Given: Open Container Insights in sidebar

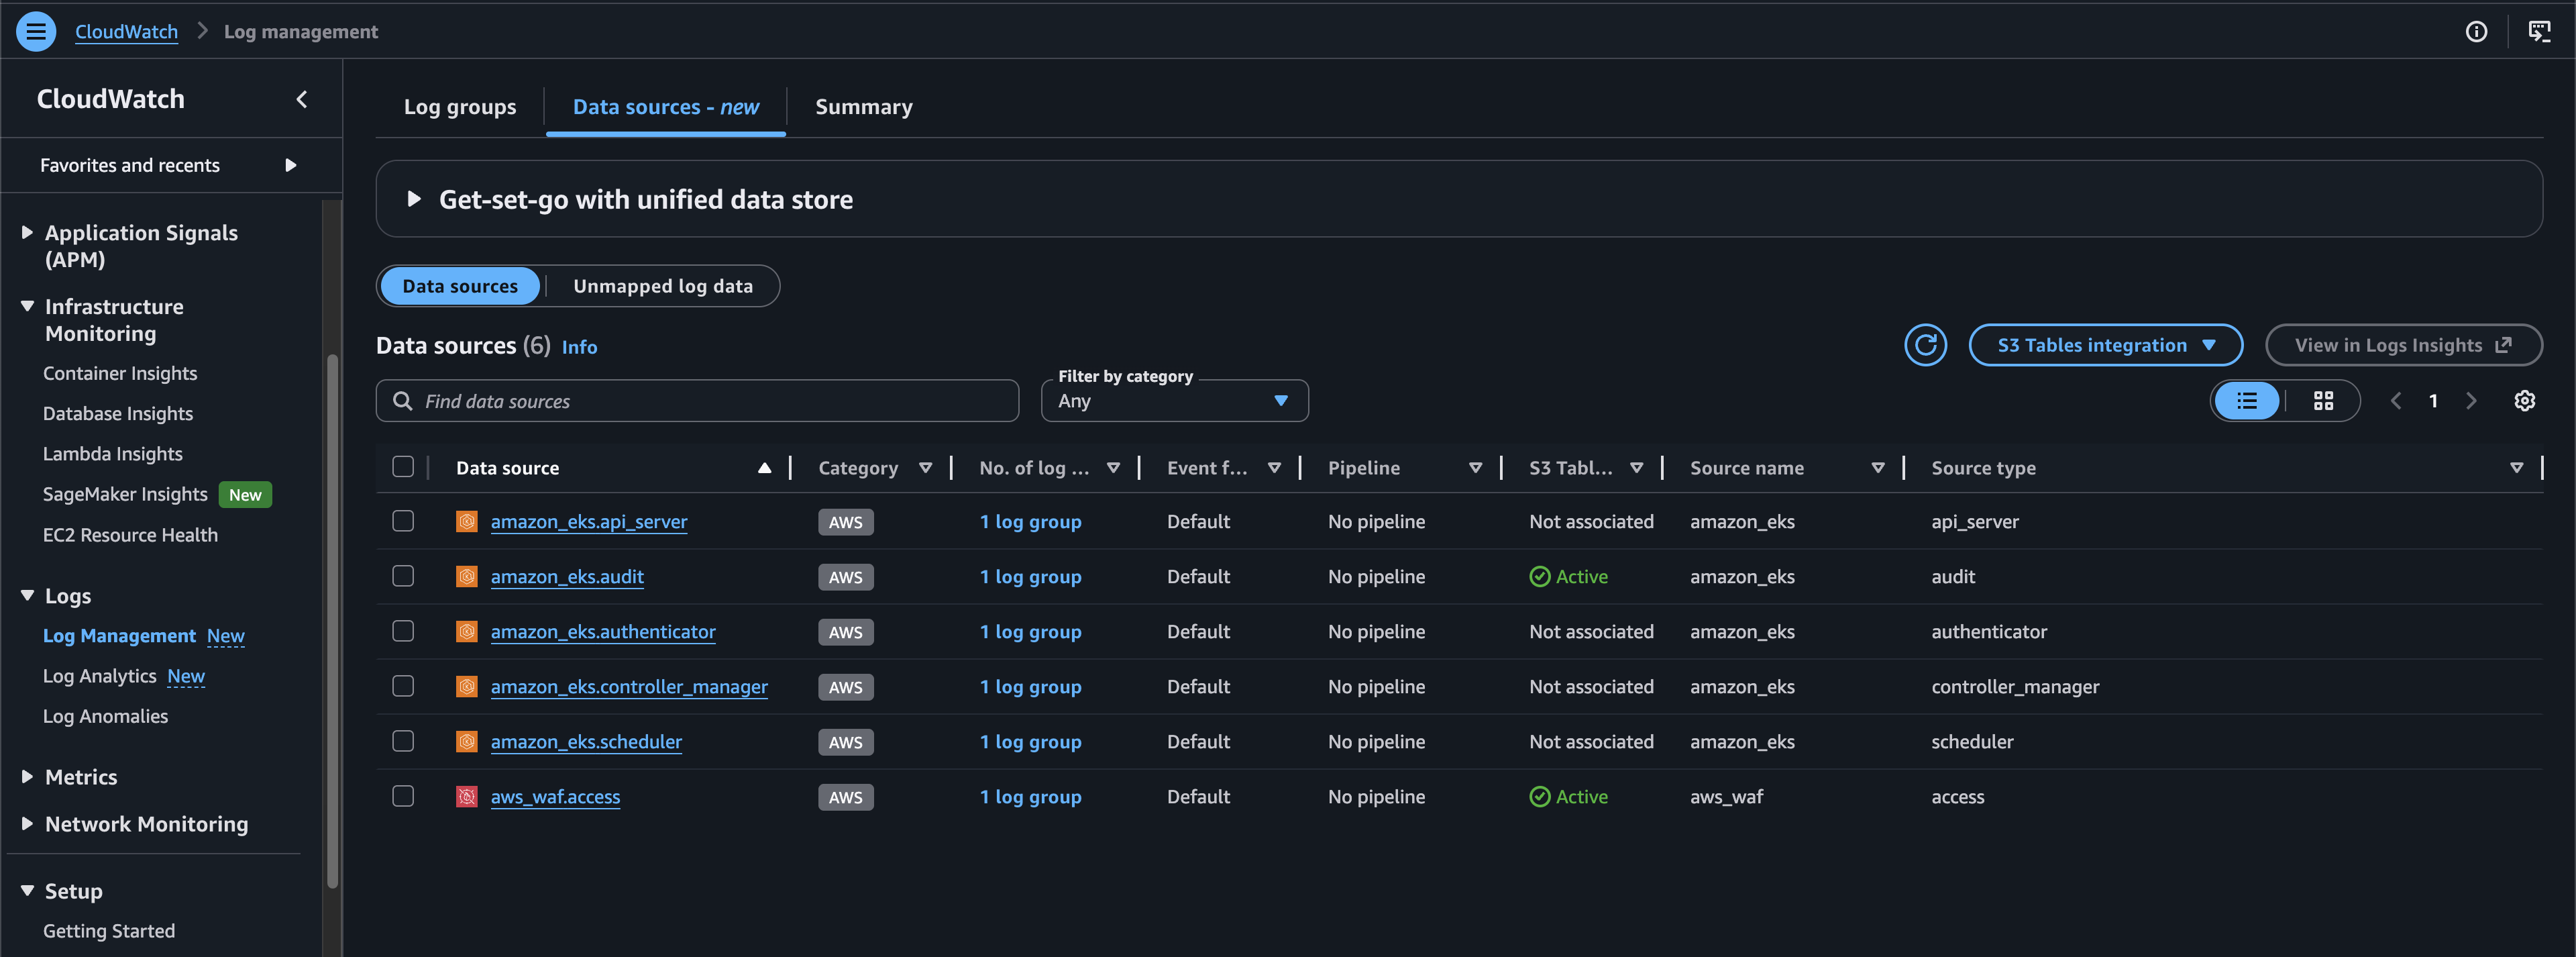Looking at the screenshot, I should pyautogui.click(x=120, y=373).
